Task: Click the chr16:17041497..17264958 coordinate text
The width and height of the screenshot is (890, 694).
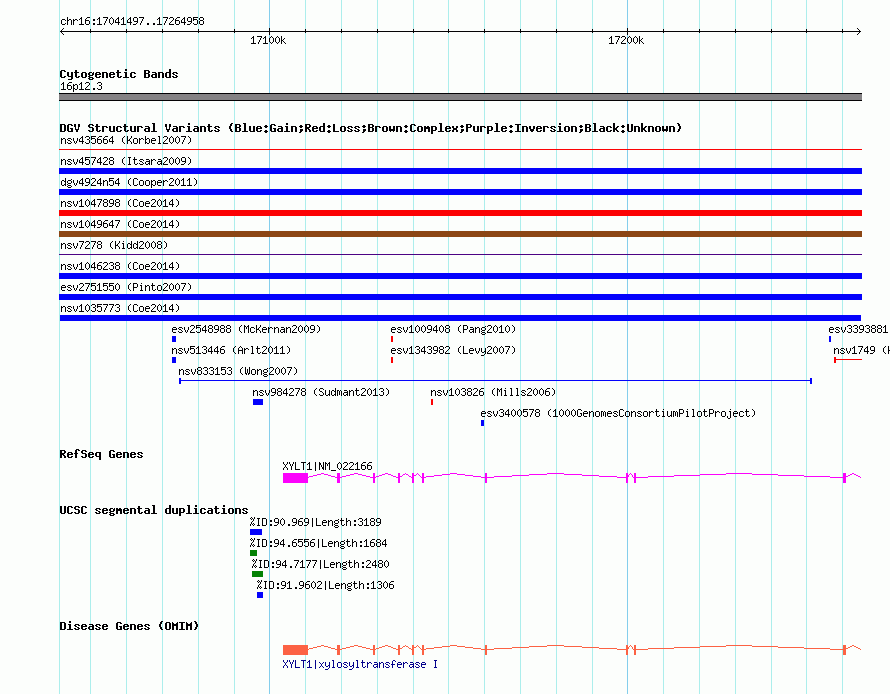Action: tap(132, 22)
